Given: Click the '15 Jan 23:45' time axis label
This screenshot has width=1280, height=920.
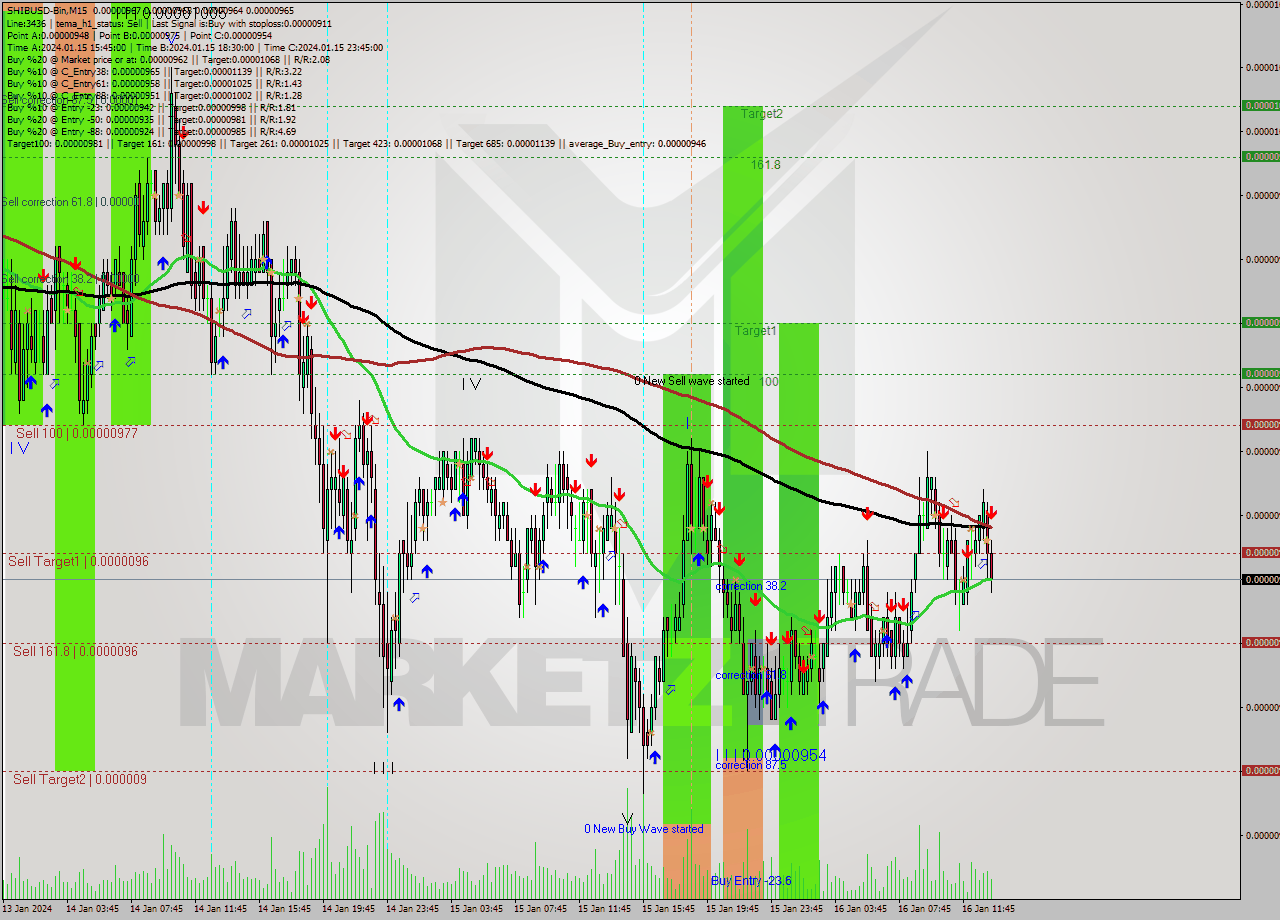Looking at the screenshot, I should 796,909.
